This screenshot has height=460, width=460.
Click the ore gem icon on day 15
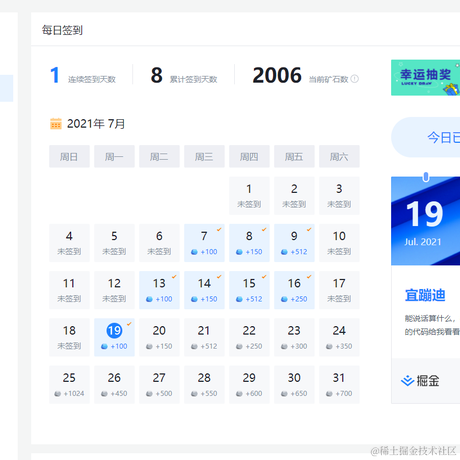[239, 299]
